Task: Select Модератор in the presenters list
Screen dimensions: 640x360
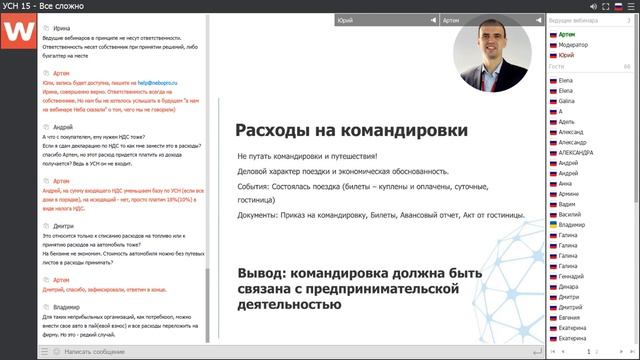Action: (x=573, y=45)
